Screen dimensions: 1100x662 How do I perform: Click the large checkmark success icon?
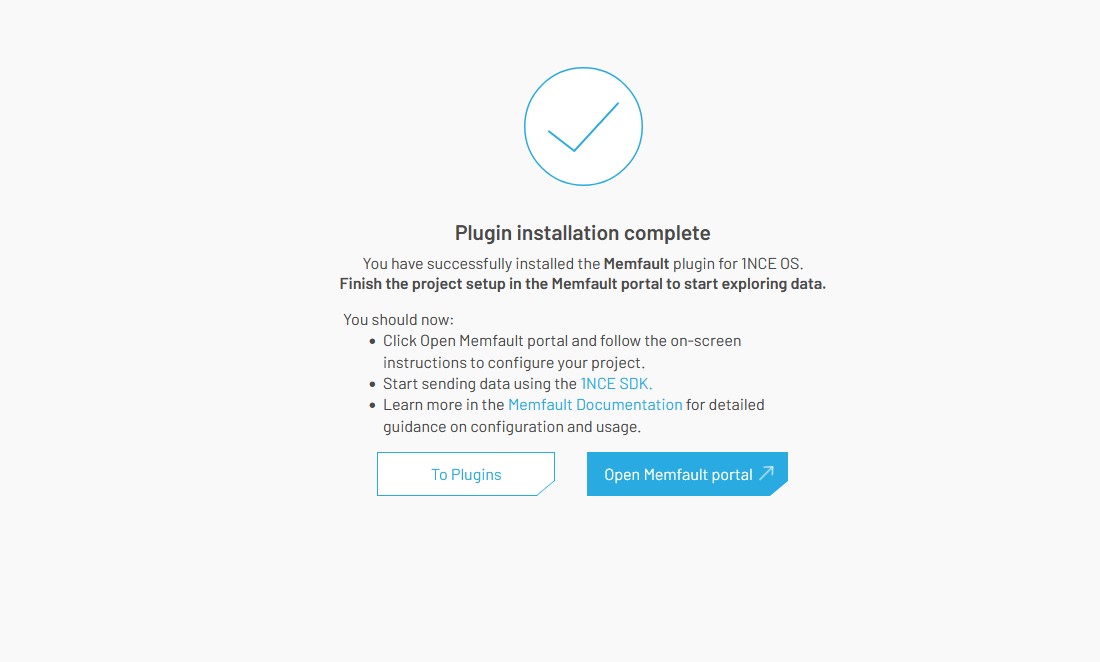tap(583, 126)
